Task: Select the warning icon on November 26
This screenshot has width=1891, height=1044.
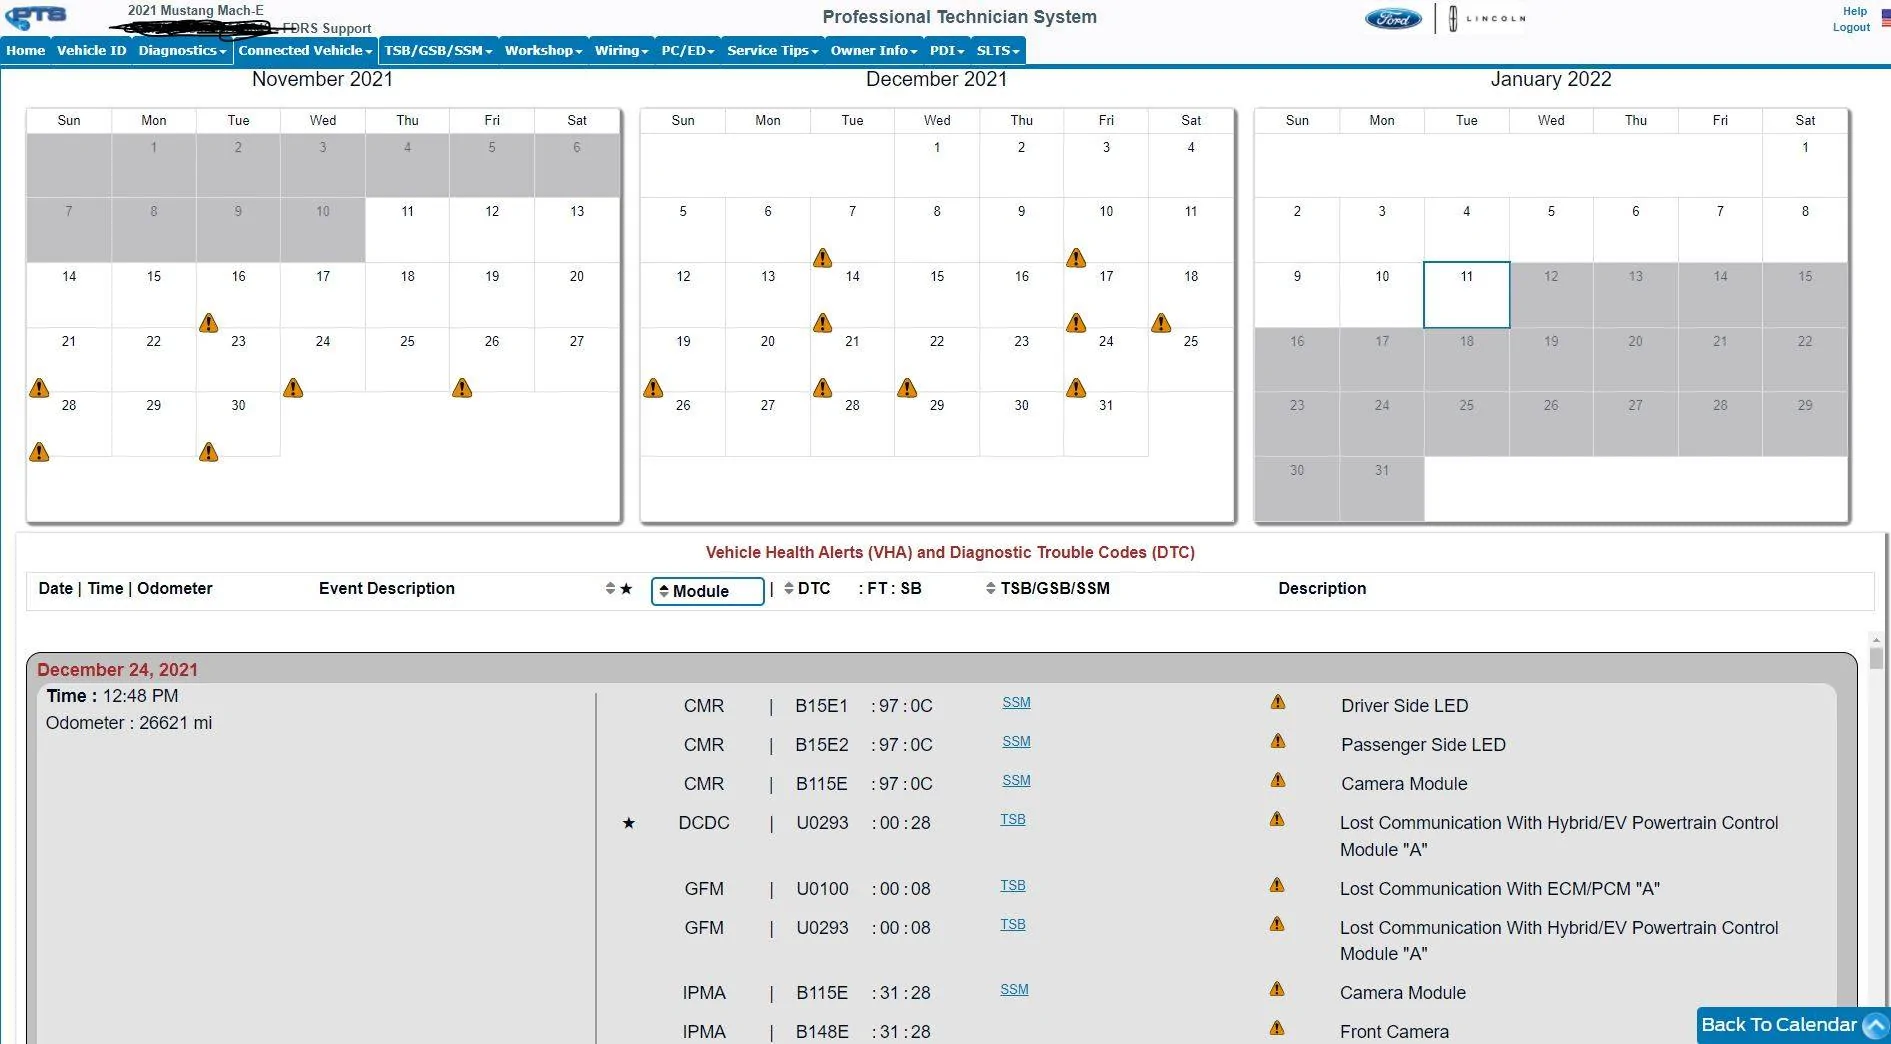Action: 462,388
